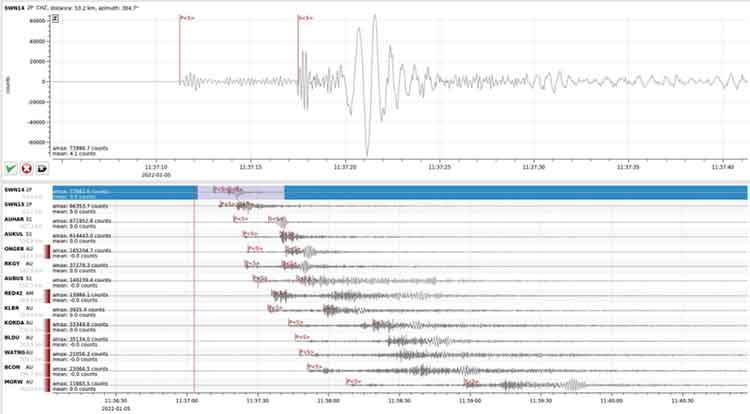
Task: Click the highlighted zoom window on SWN14 trace
Action: (x=241, y=193)
